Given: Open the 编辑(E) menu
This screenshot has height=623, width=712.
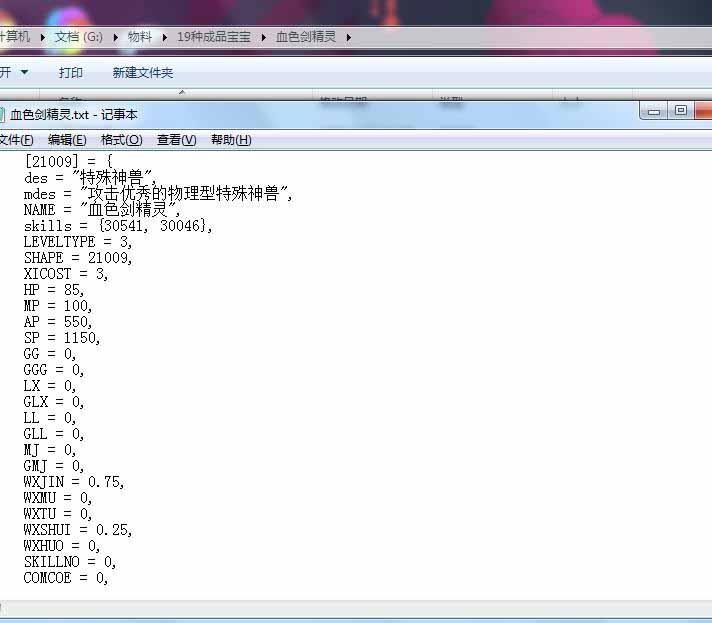Looking at the screenshot, I should click(67, 140).
